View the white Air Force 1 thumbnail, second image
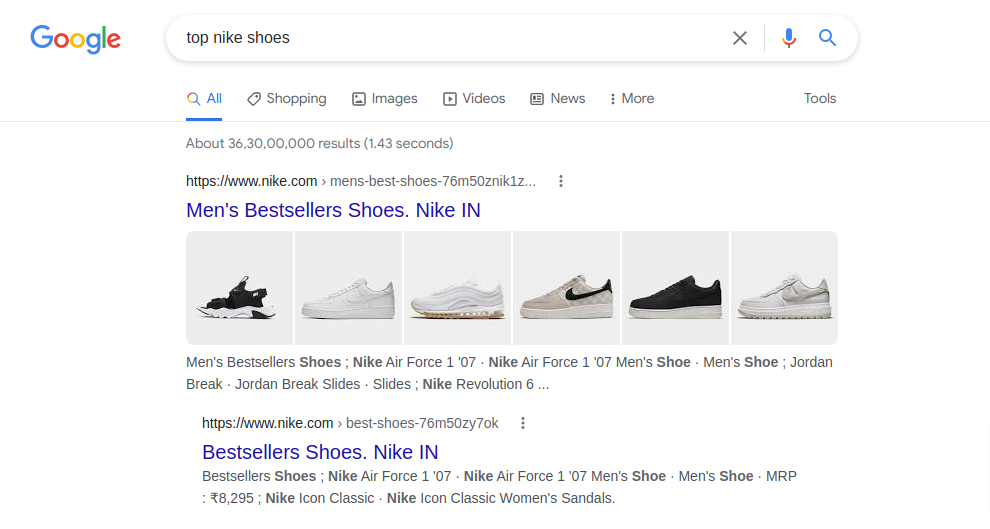 click(x=349, y=288)
